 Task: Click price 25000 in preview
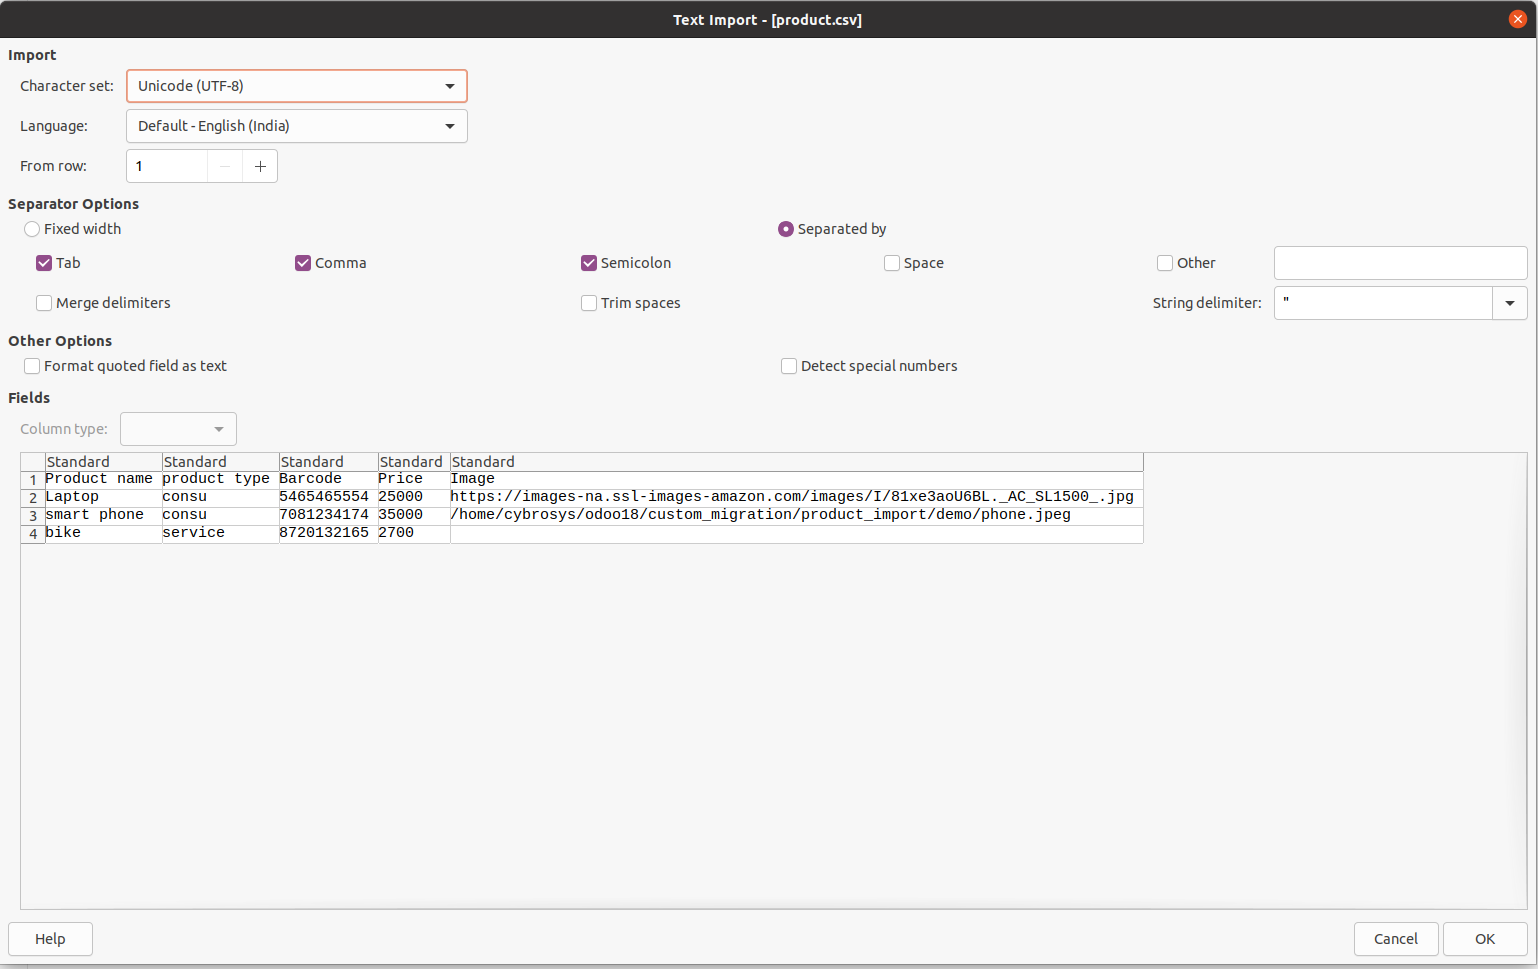coord(413,497)
